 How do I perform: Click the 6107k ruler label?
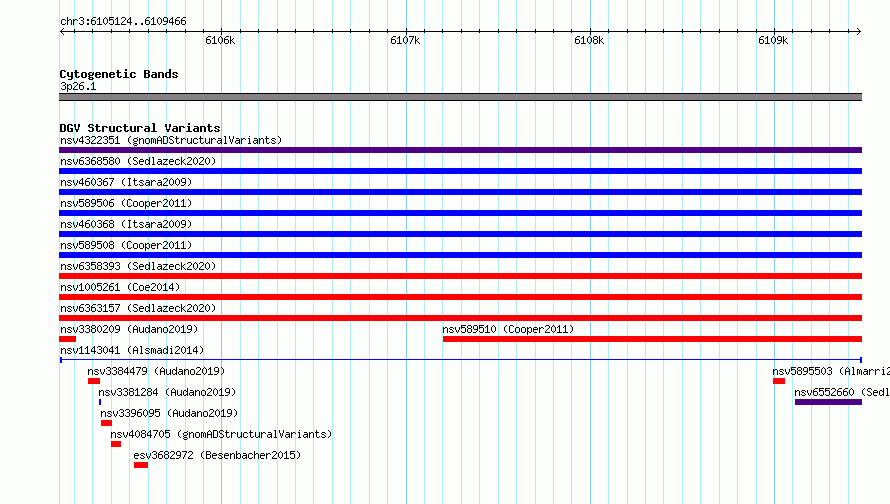(405, 40)
